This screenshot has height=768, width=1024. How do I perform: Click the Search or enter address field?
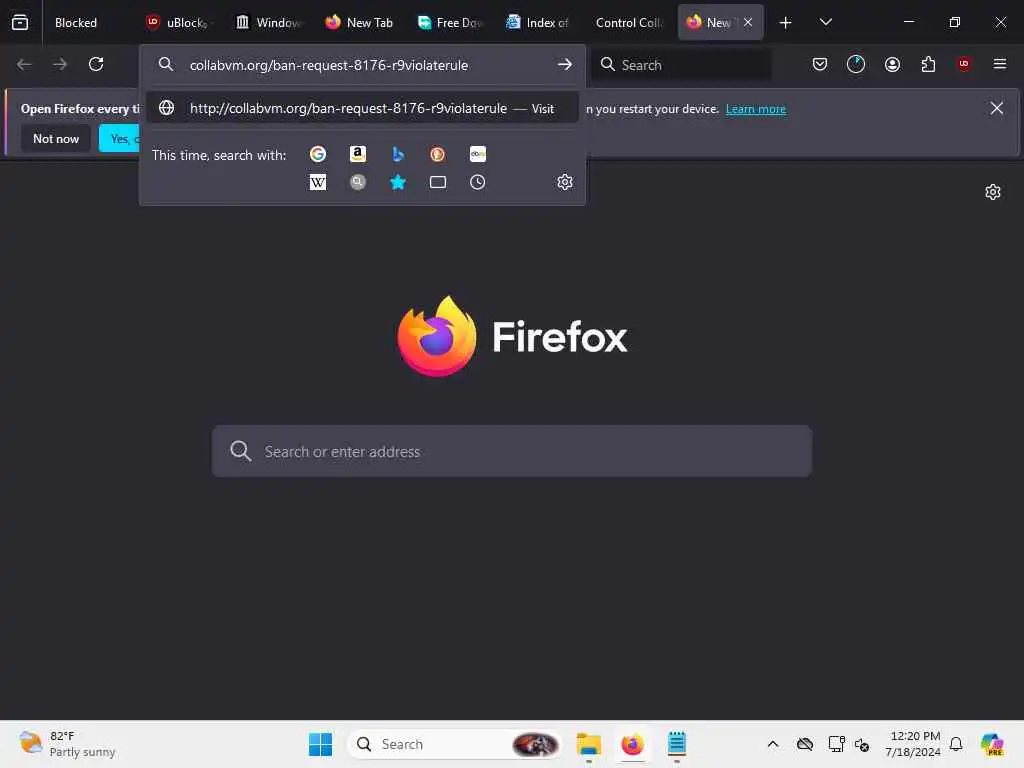pos(511,451)
